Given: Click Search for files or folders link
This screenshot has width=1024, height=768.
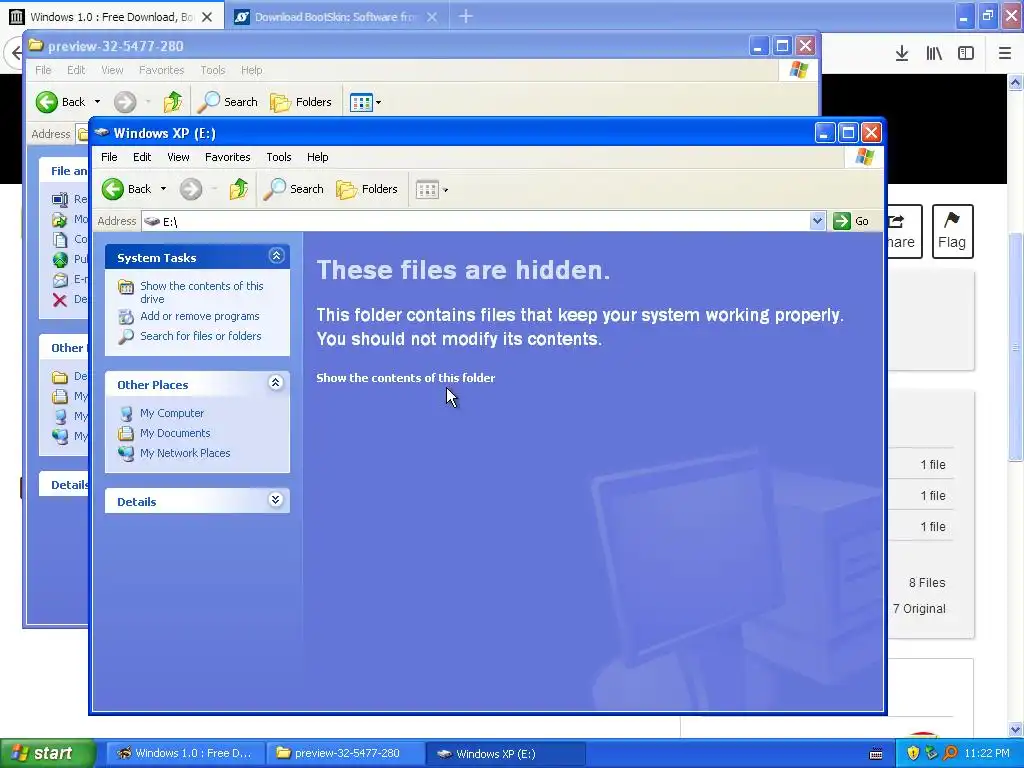Looking at the screenshot, I should [x=200, y=336].
